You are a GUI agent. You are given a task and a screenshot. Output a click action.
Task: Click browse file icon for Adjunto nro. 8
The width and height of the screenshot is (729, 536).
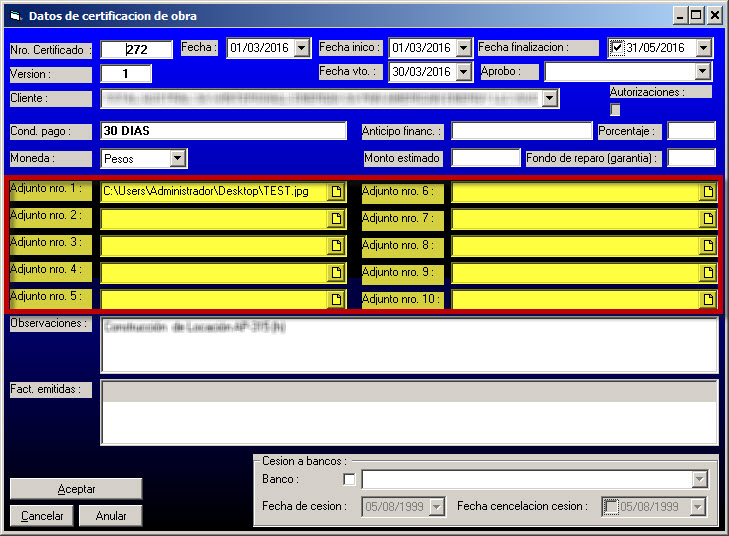[708, 246]
